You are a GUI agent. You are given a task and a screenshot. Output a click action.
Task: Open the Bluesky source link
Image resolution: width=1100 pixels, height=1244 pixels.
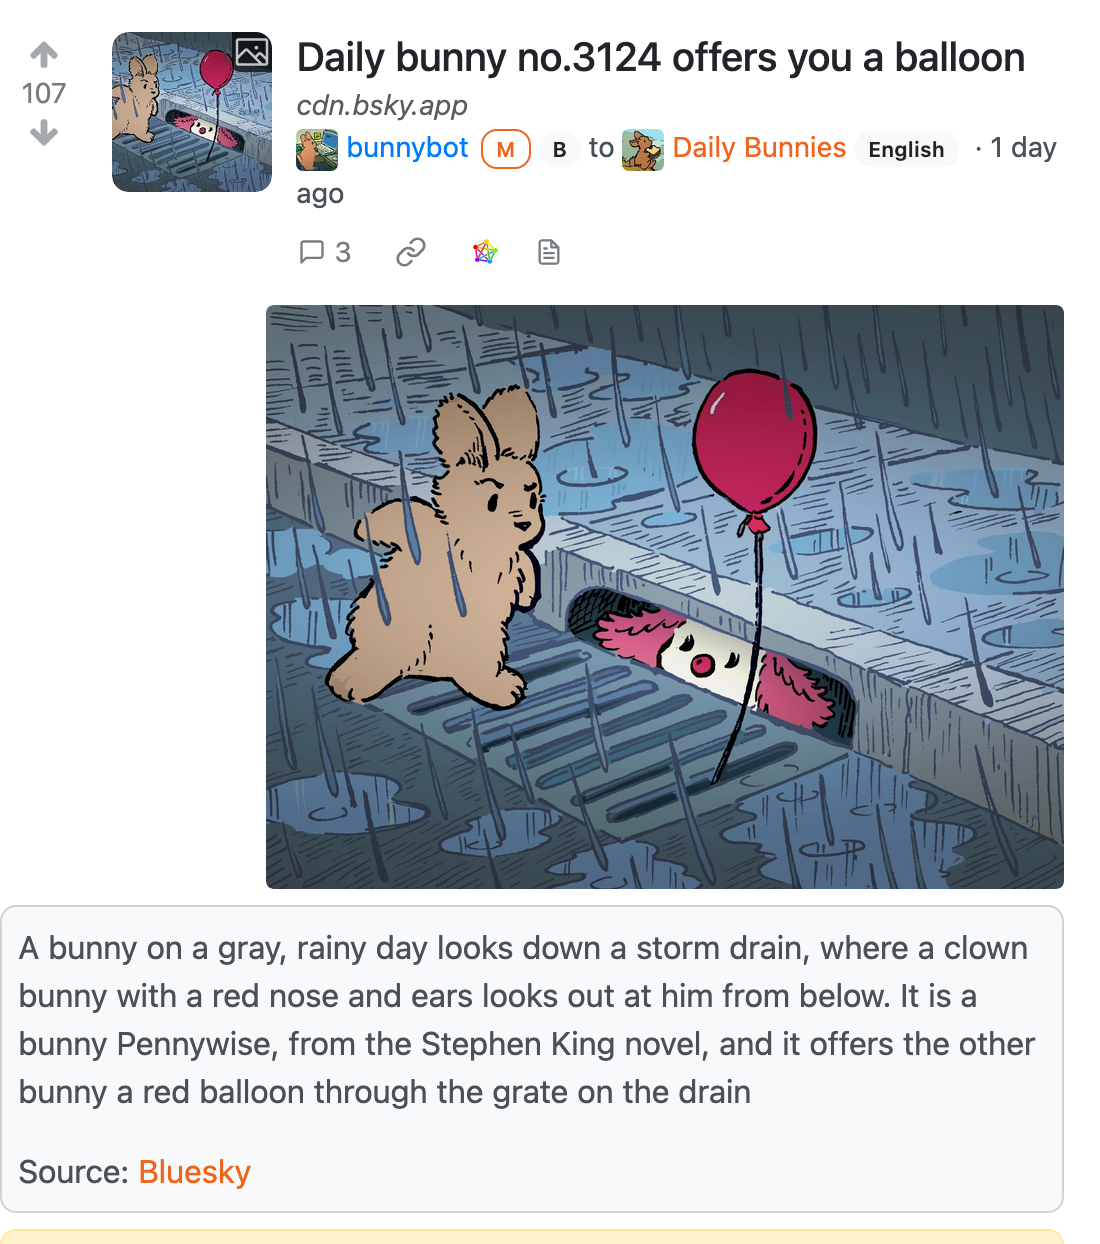tap(194, 1171)
